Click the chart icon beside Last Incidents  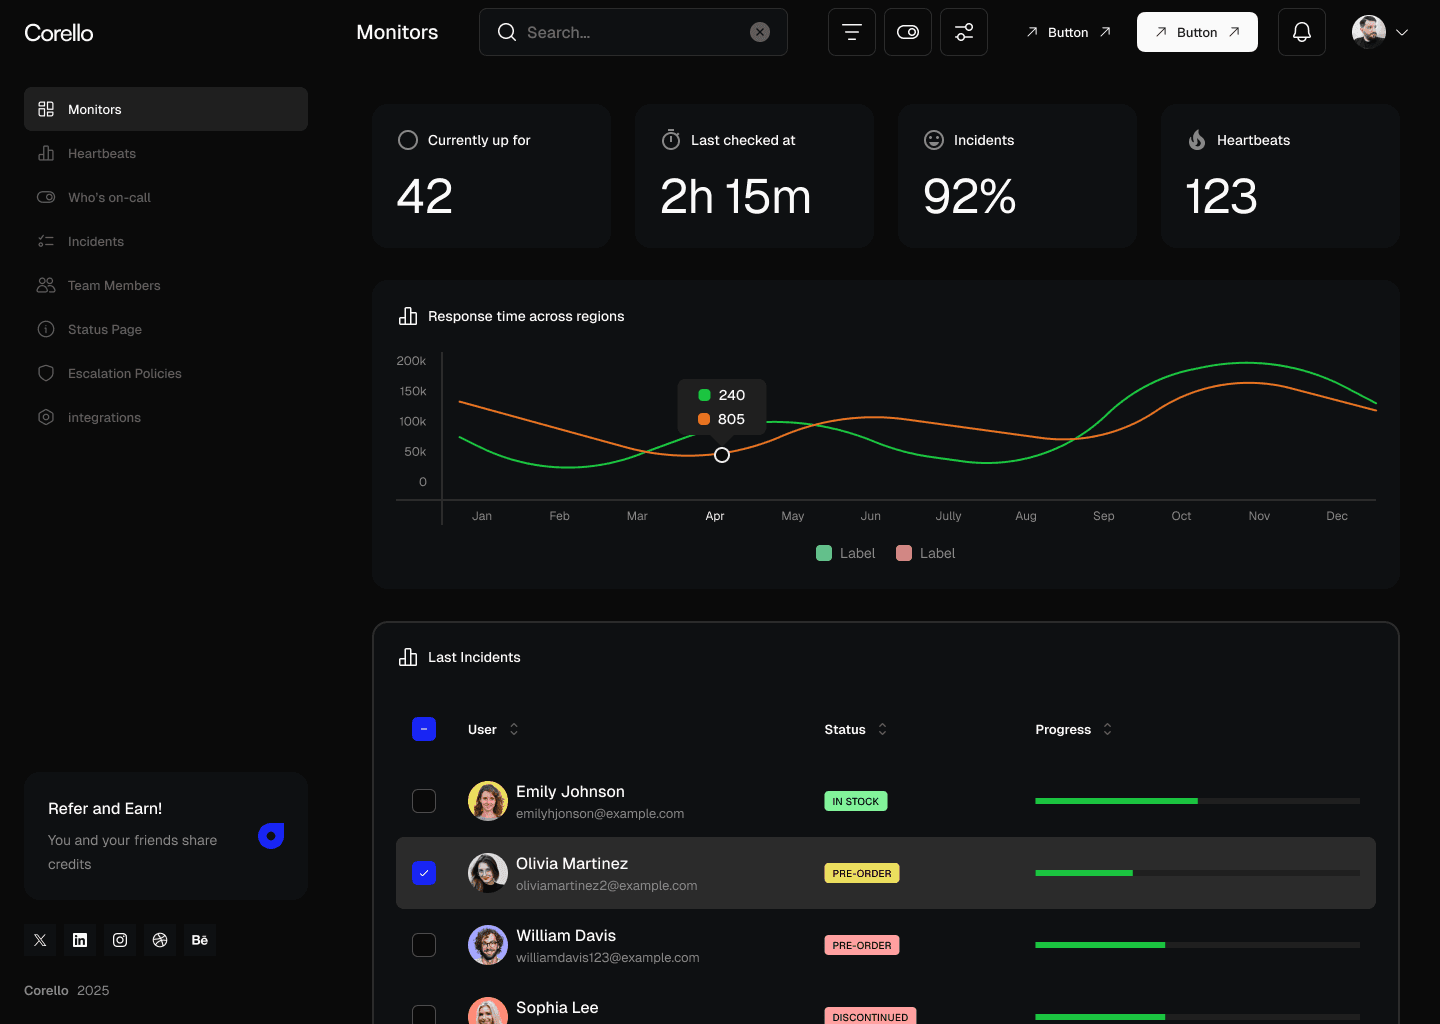408,657
